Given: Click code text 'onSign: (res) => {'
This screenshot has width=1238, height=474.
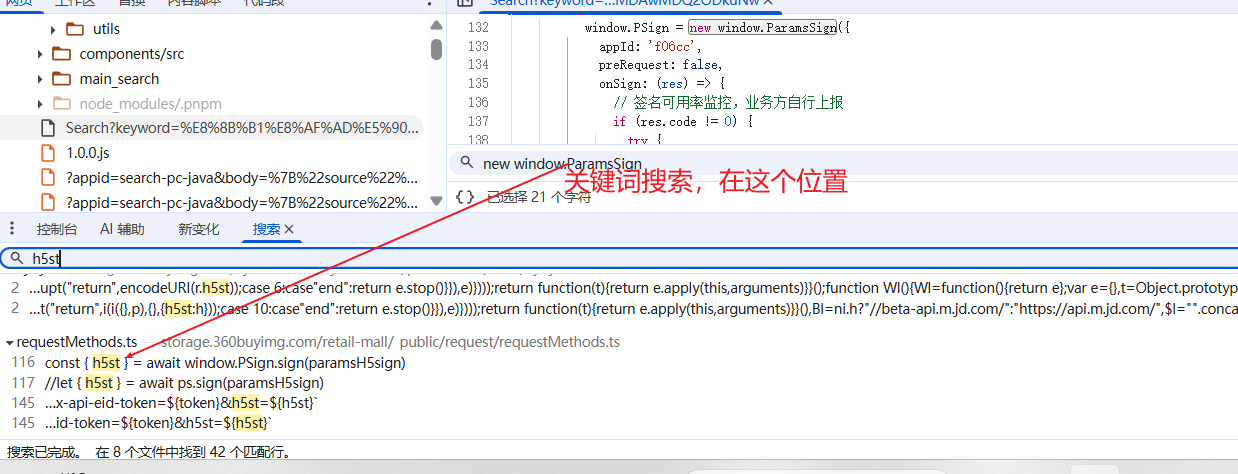Looking at the screenshot, I should coord(661,84).
